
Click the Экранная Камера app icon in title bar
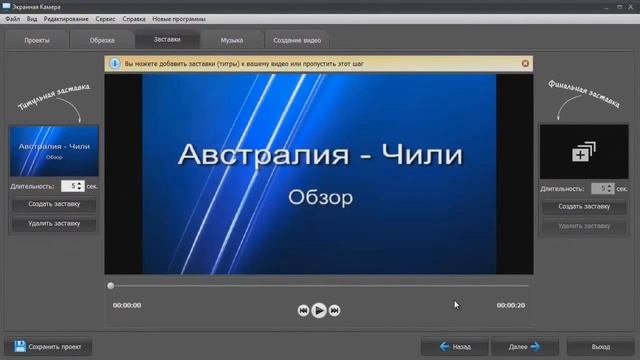[6, 7]
